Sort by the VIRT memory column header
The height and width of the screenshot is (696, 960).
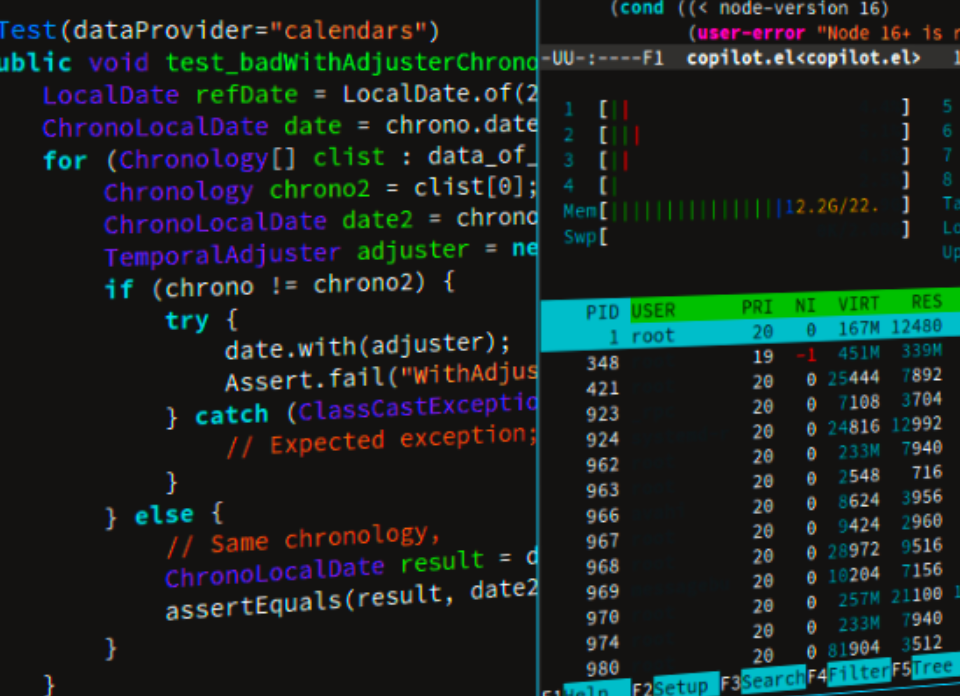[x=858, y=304]
